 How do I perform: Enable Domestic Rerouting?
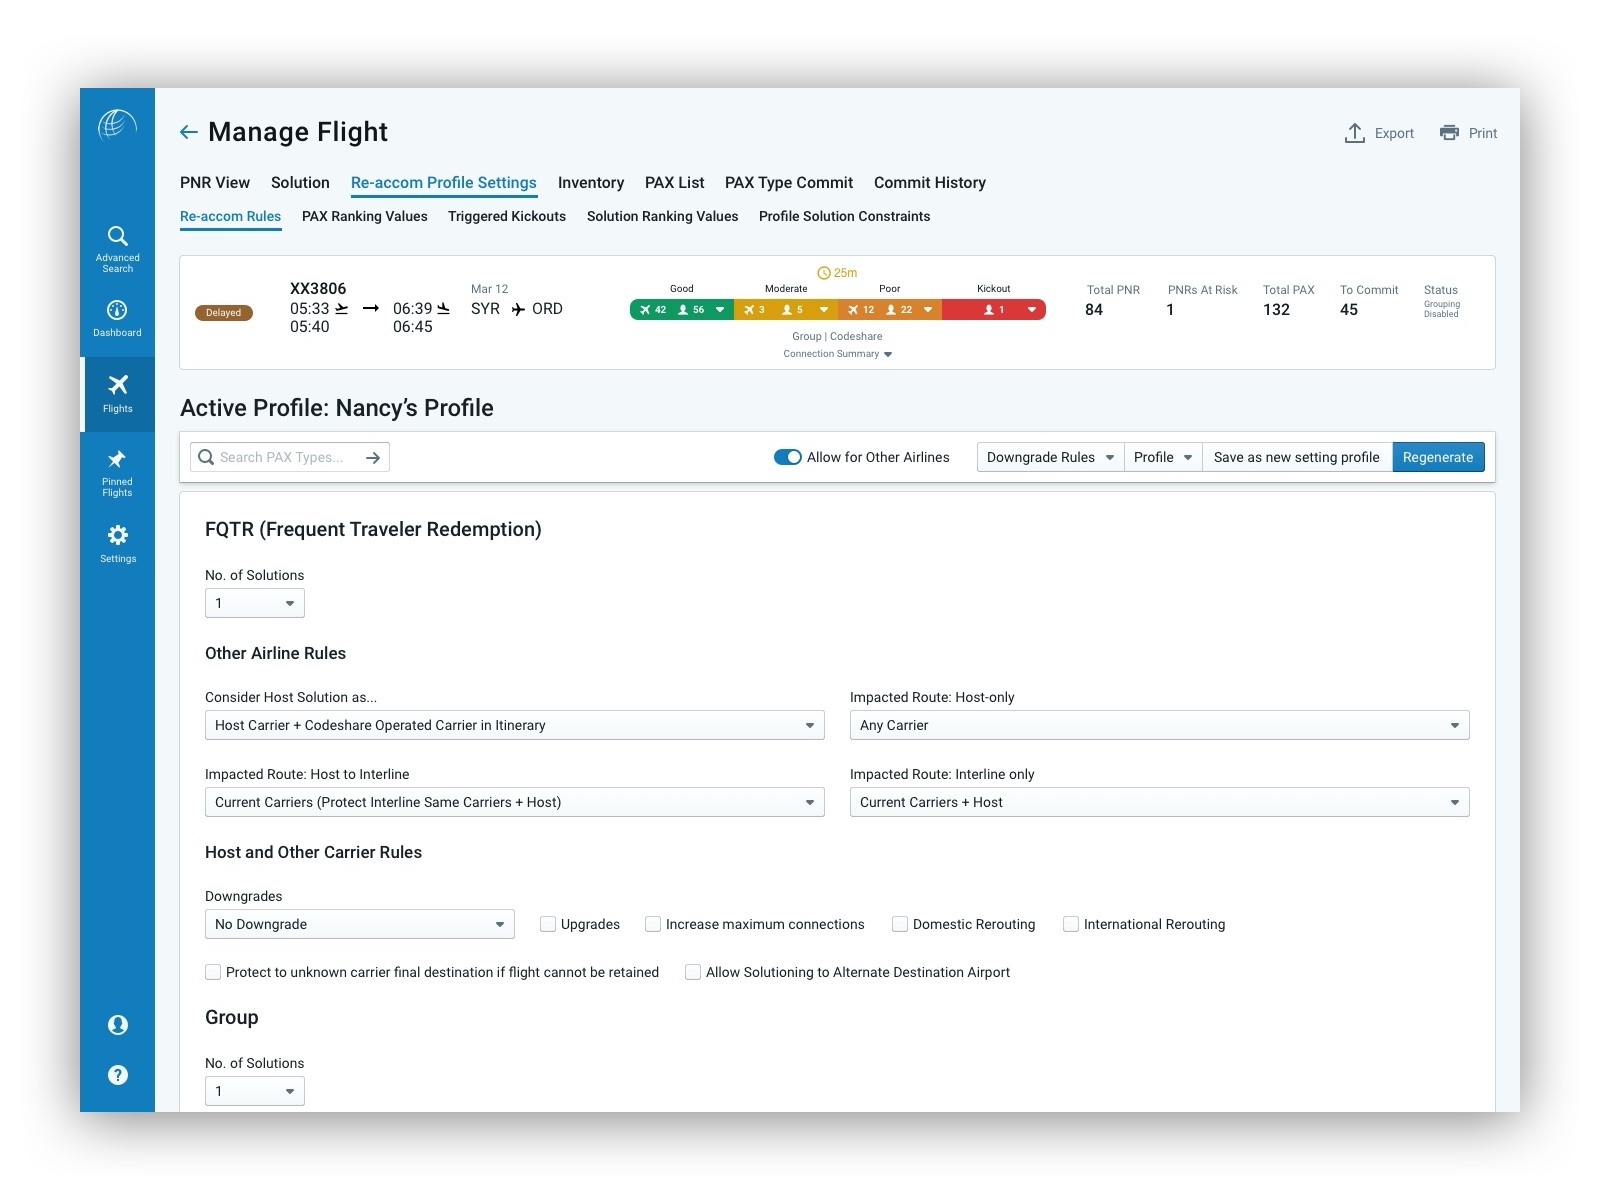click(x=900, y=924)
